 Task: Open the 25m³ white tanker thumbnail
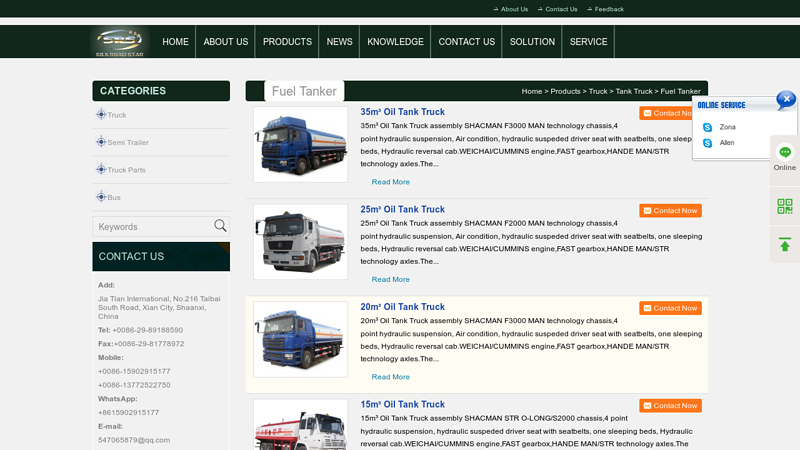pyautogui.click(x=301, y=242)
